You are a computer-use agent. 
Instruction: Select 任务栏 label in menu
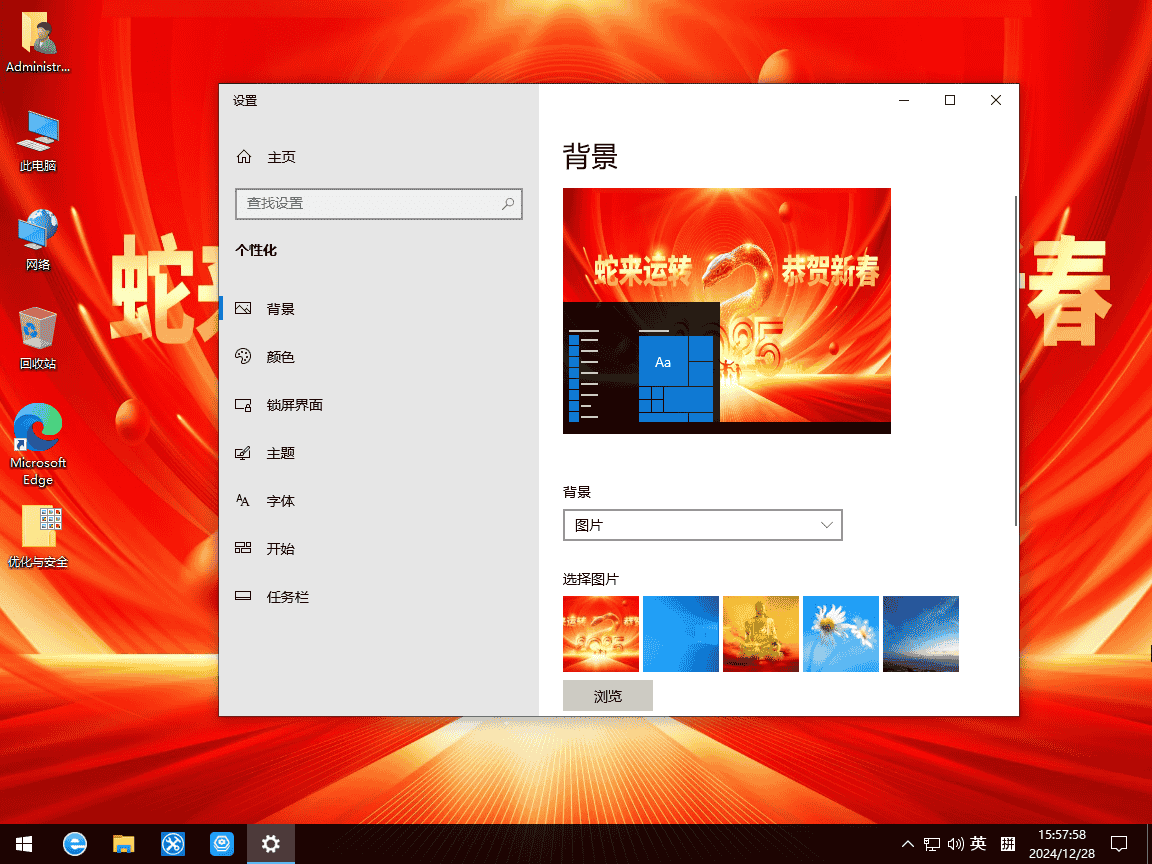287,597
